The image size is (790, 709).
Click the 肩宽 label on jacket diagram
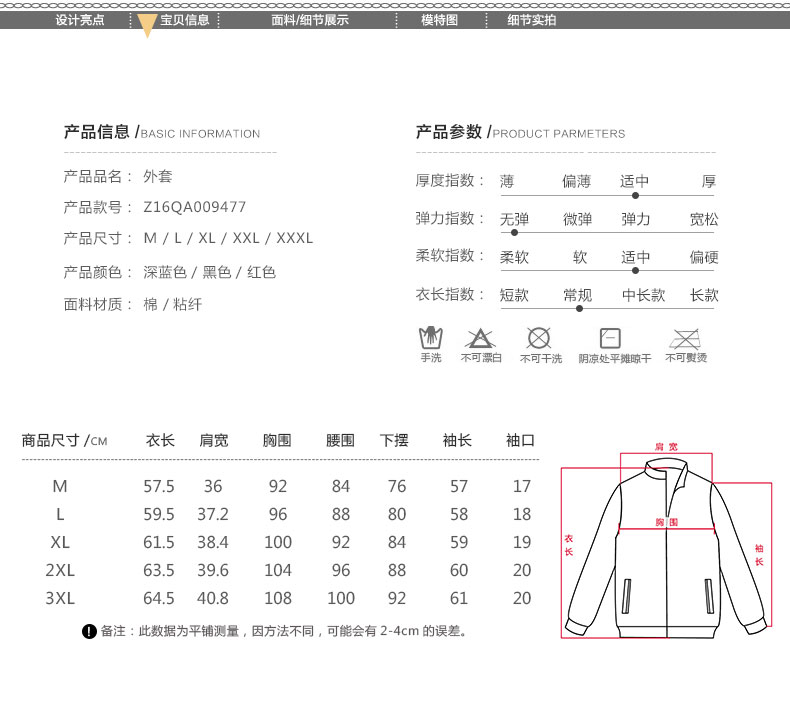[x=666, y=447]
